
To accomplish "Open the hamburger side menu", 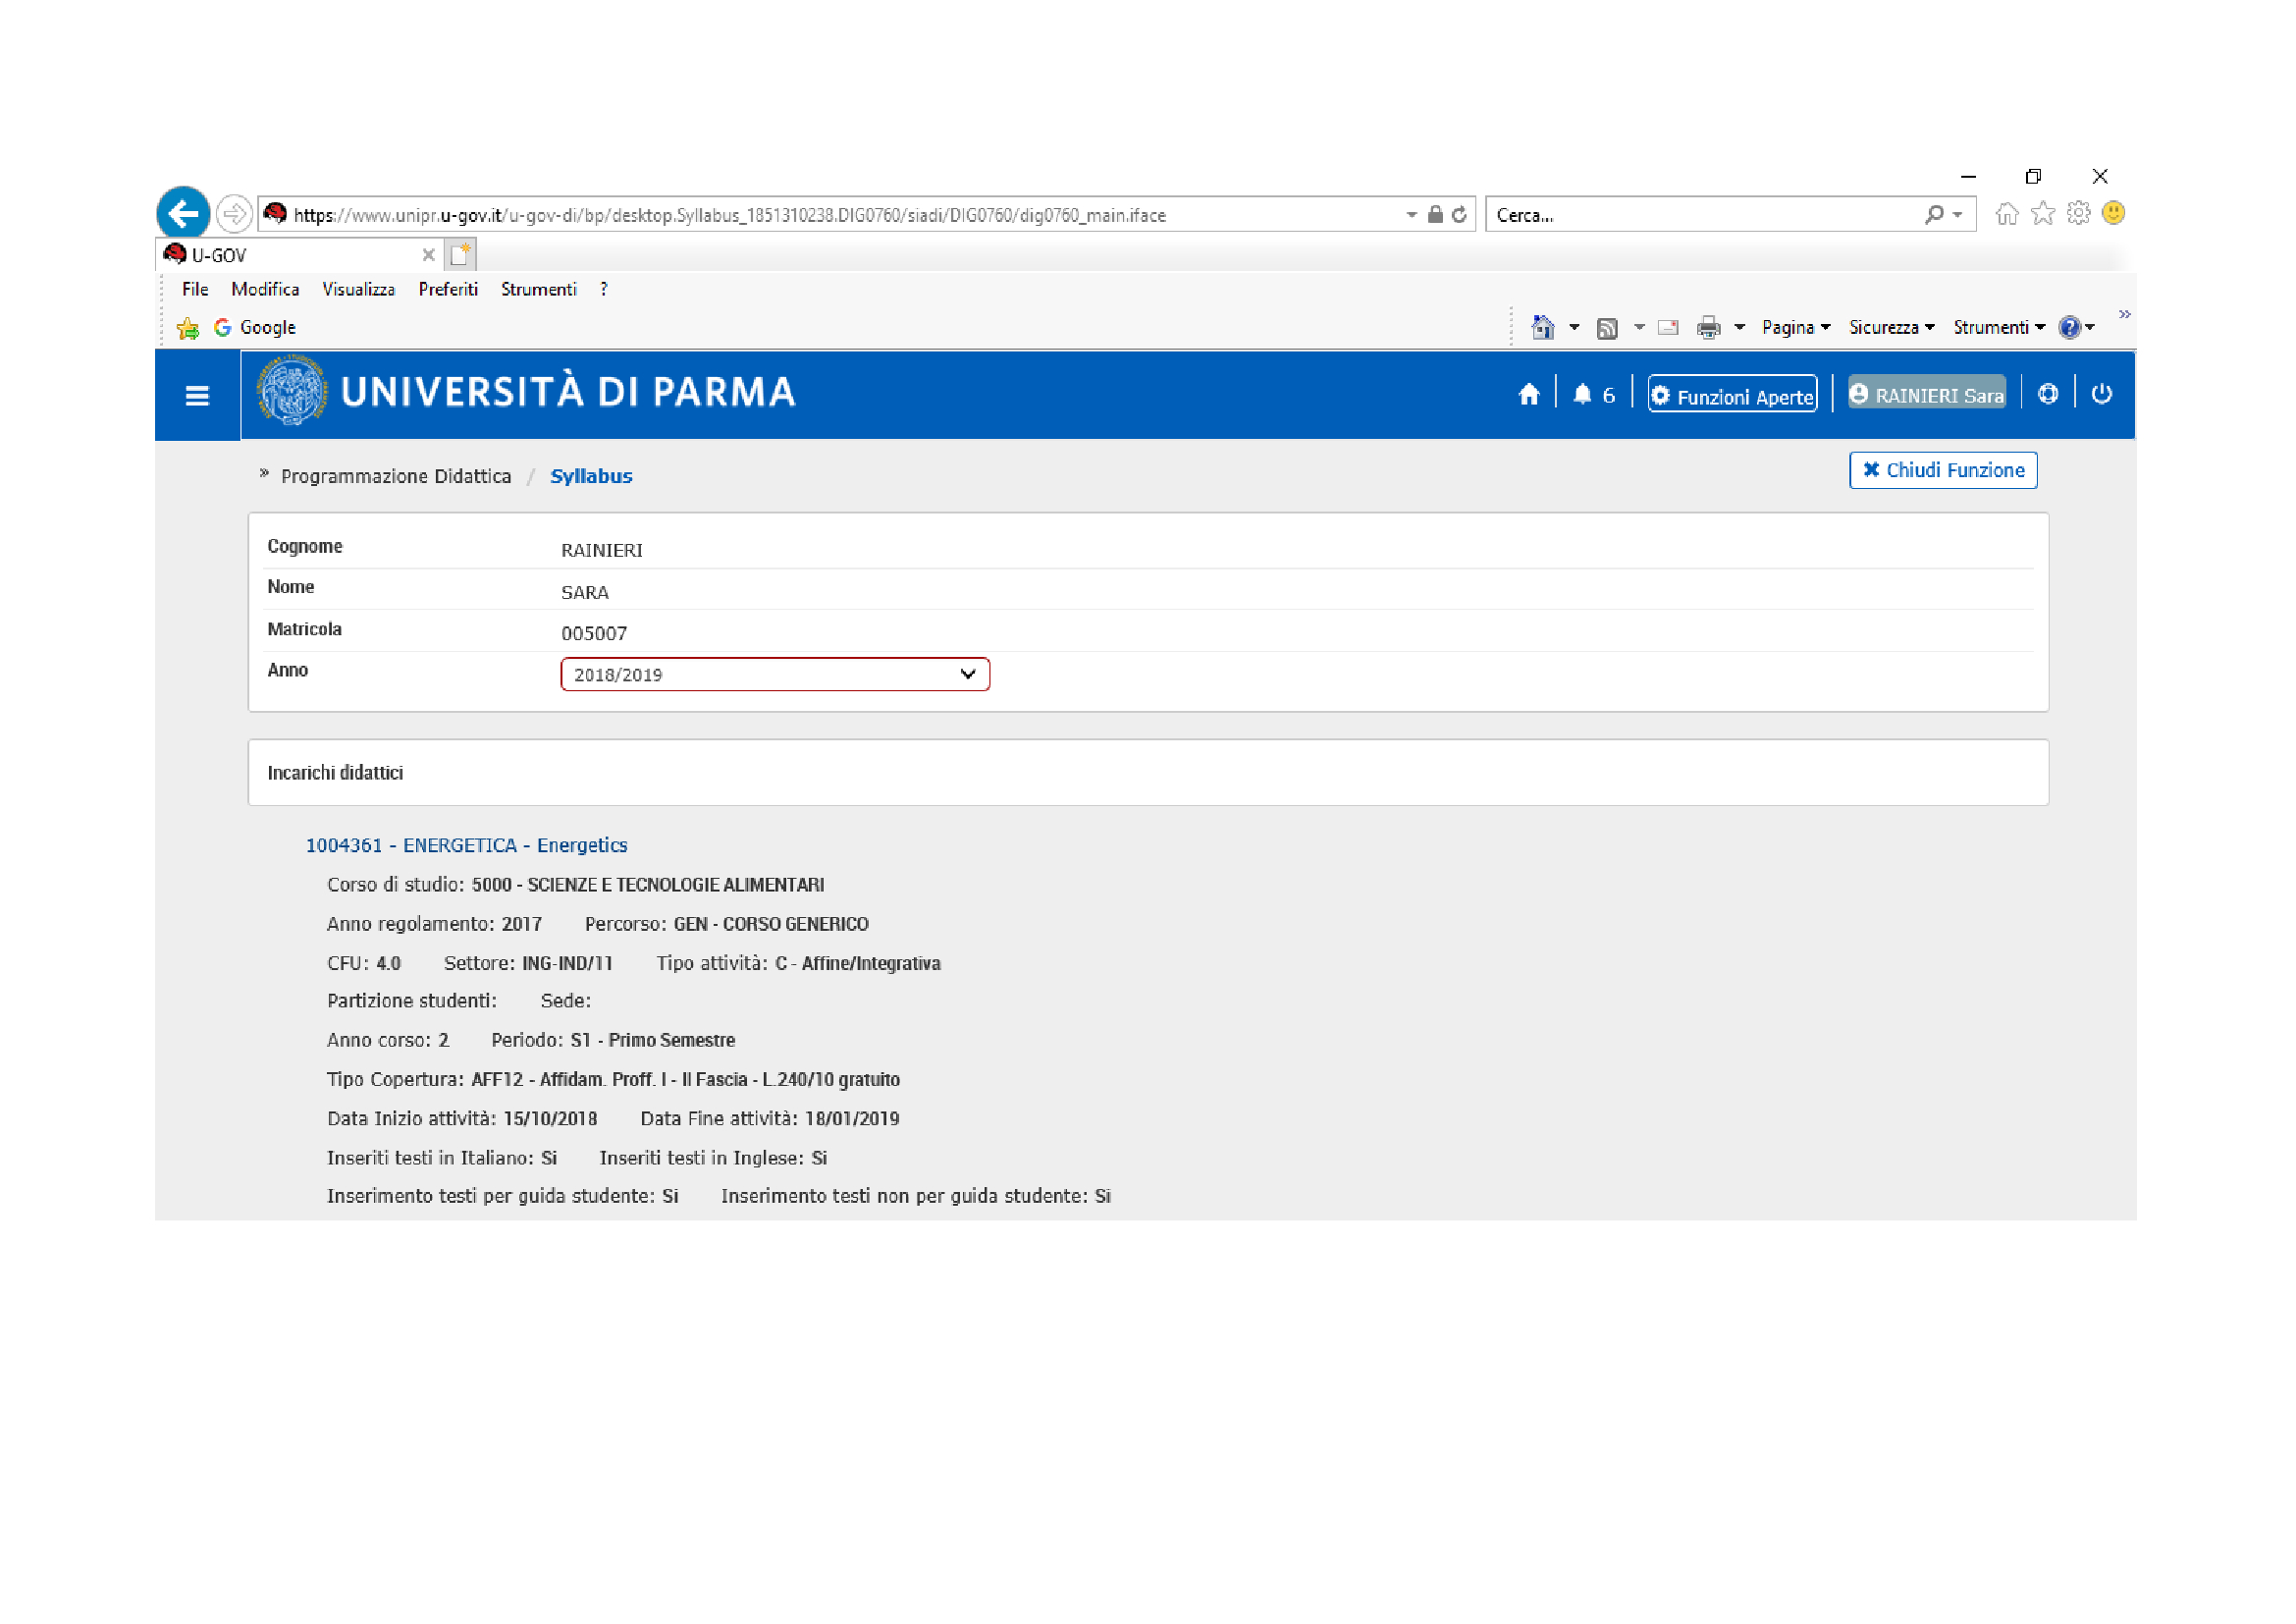I will pos(197,396).
